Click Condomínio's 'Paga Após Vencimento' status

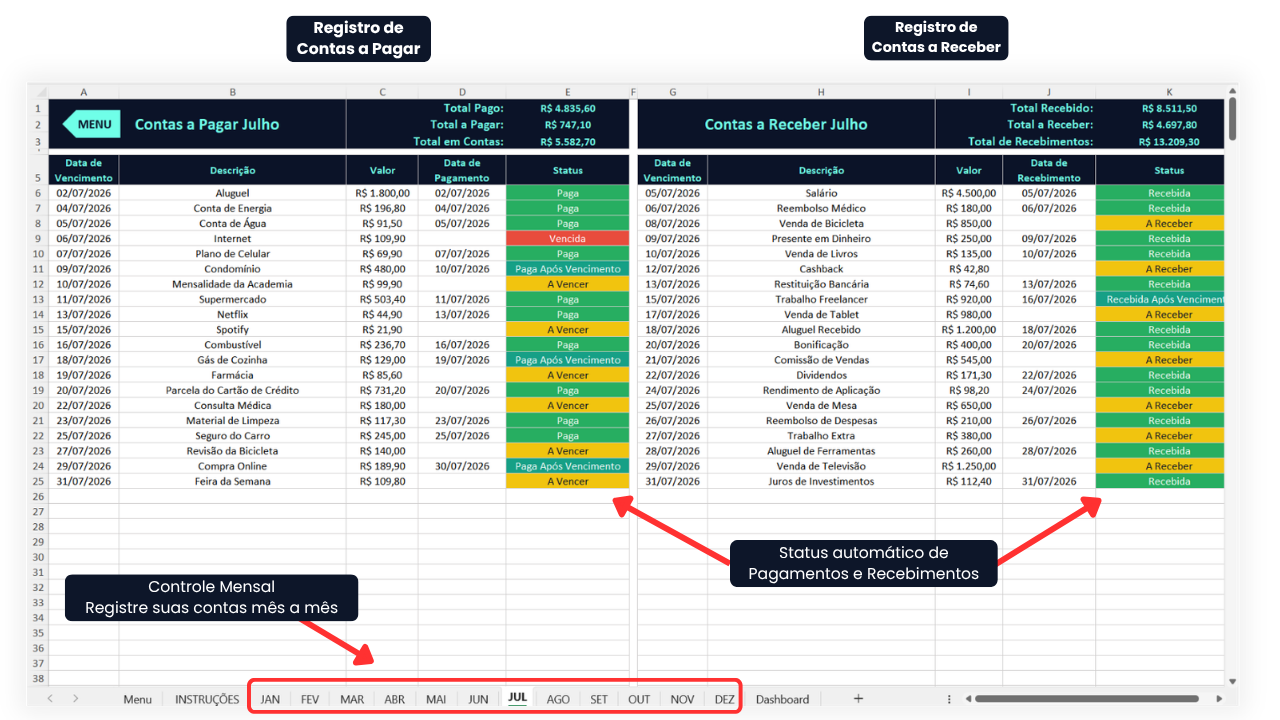[x=567, y=269]
